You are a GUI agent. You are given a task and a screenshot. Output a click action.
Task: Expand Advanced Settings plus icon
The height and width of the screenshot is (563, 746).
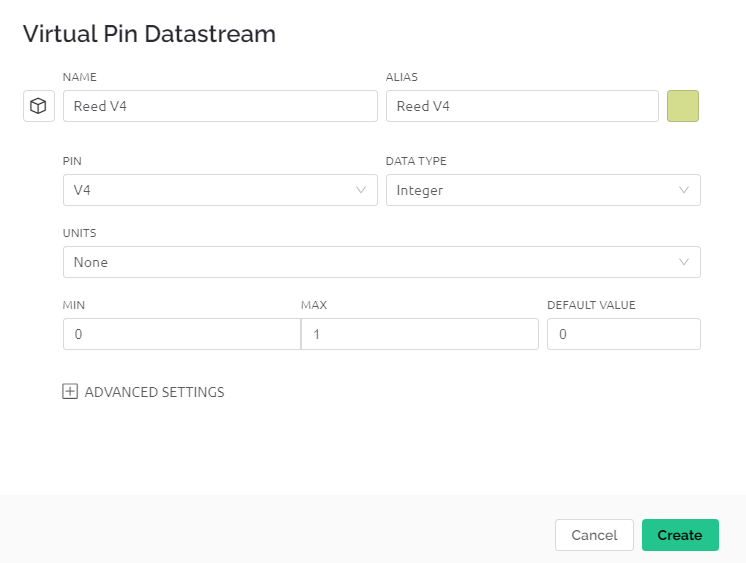click(70, 391)
